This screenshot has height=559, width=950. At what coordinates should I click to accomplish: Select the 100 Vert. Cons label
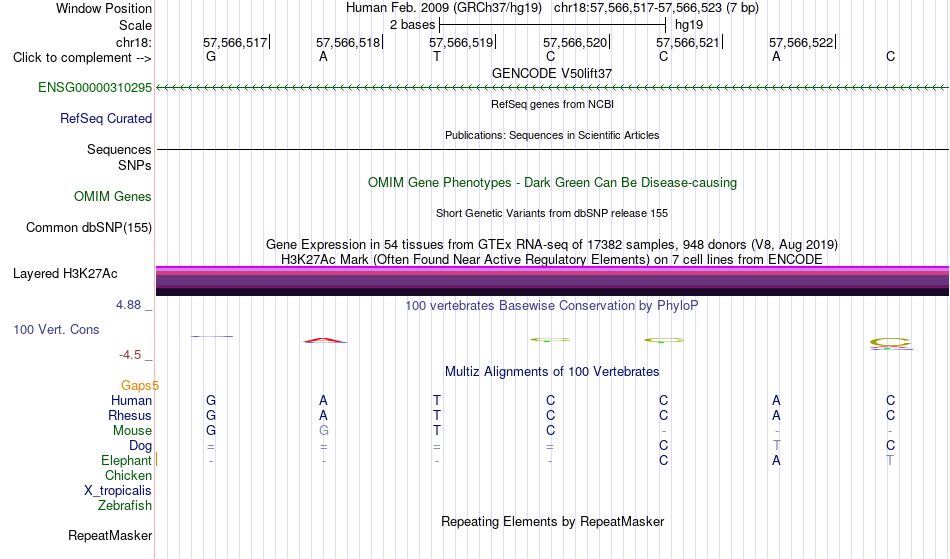tap(56, 329)
